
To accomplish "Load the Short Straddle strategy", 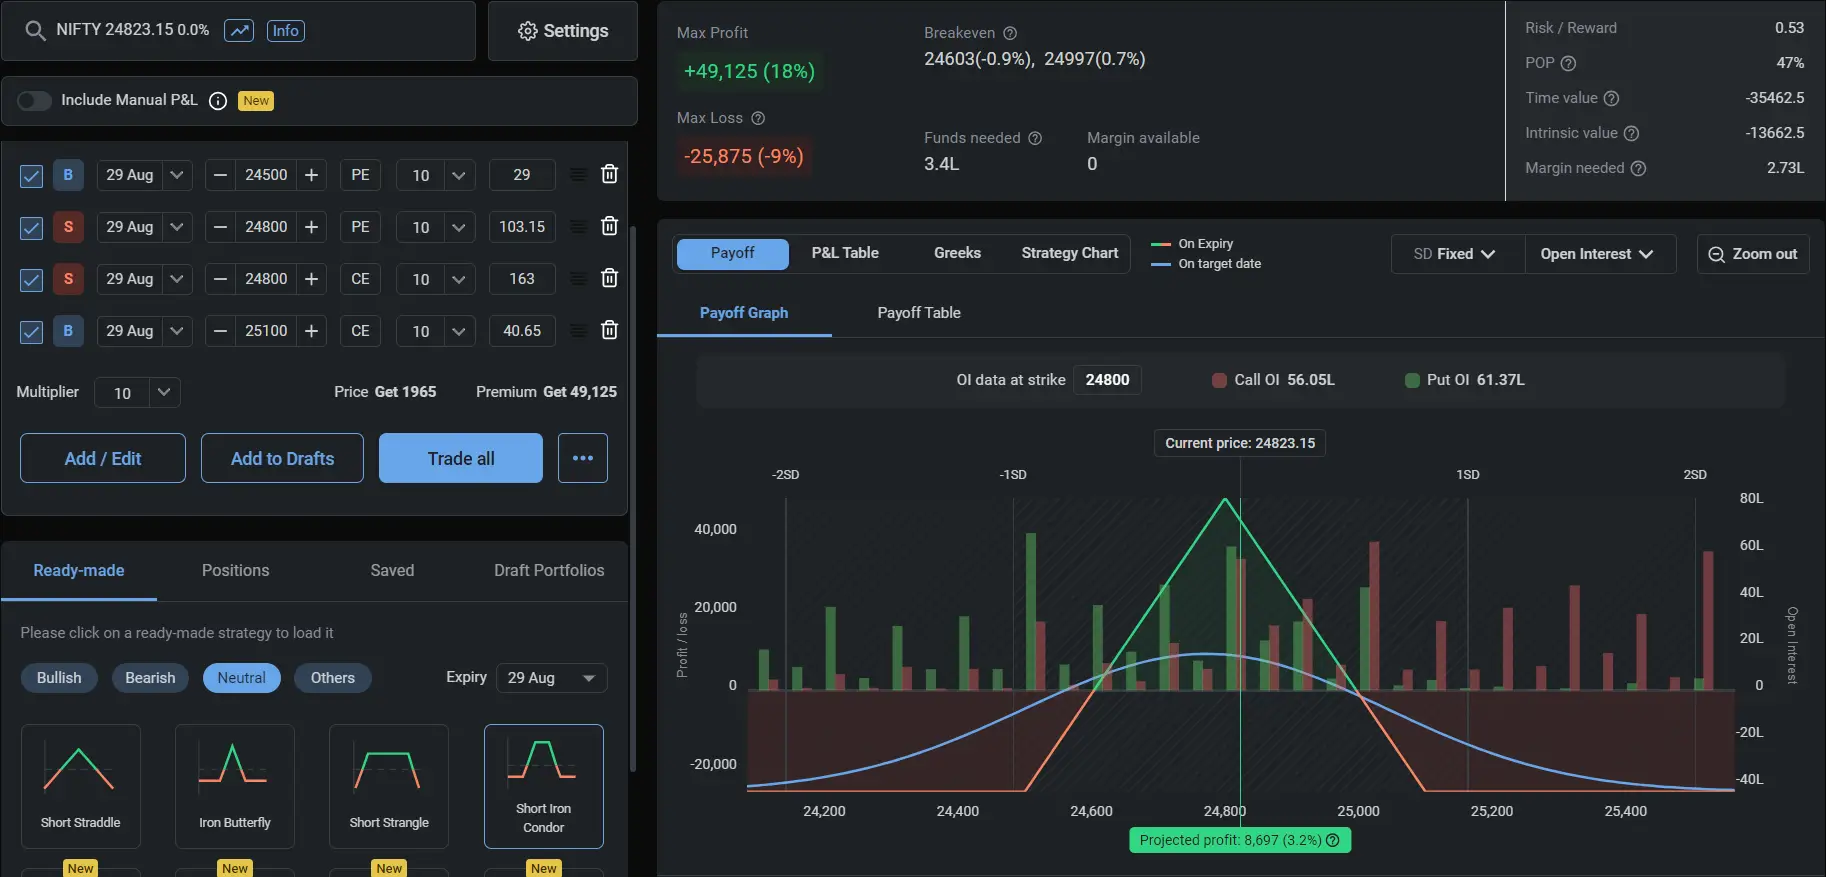I will coord(81,786).
